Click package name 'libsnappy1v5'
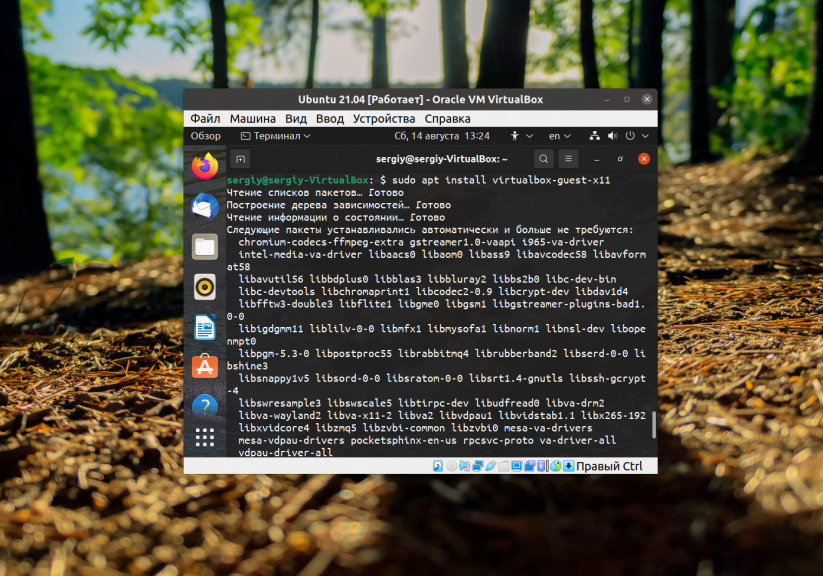Viewport: 823px width, 576px height. tap(273, 378)
